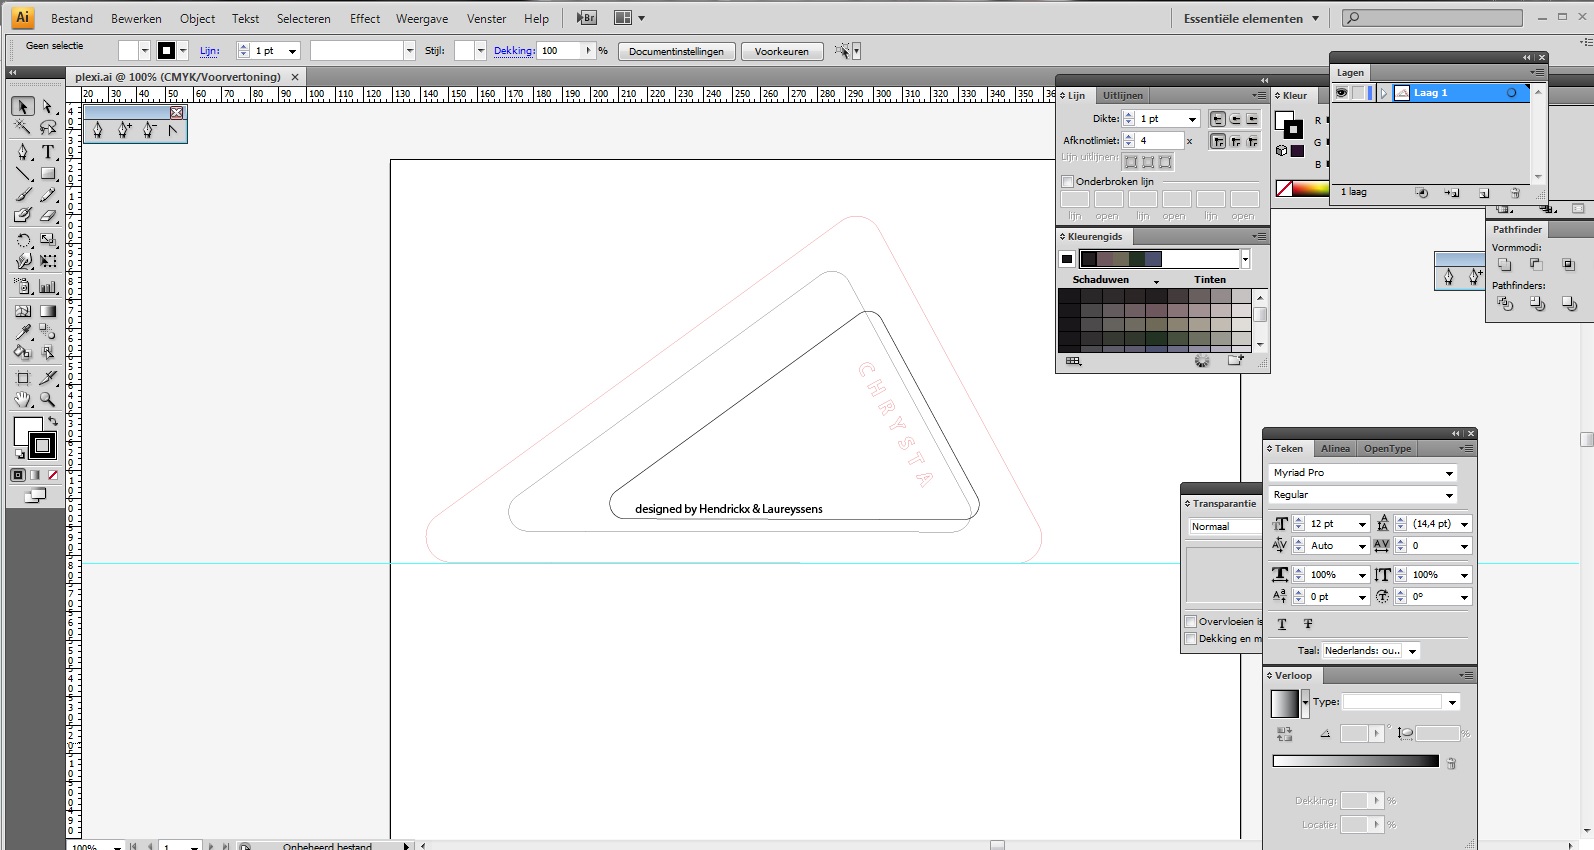The image size is (1594, 850).
Task: Select the Rectangle tool
Action: (47, 174)
